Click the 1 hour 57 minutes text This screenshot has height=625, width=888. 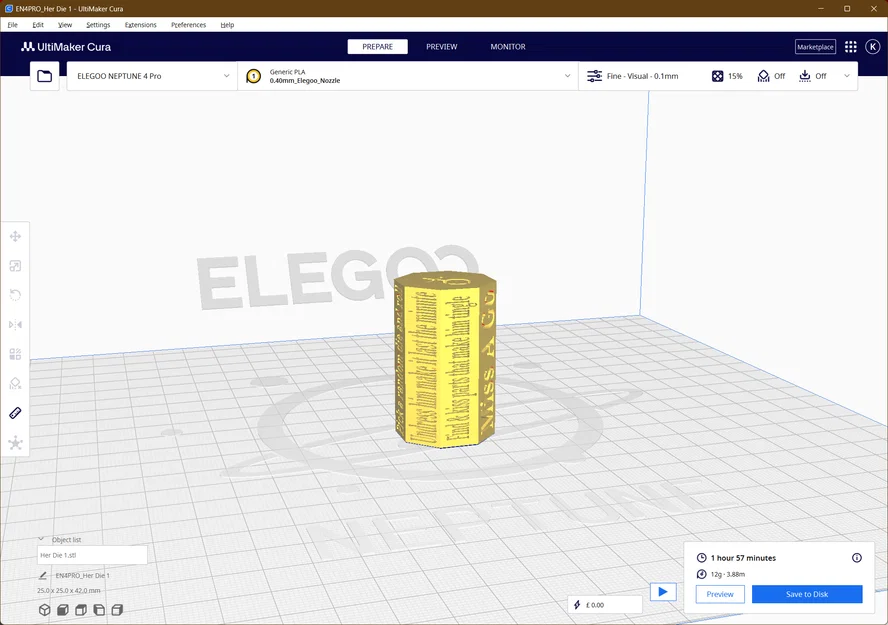coord(743,558)
